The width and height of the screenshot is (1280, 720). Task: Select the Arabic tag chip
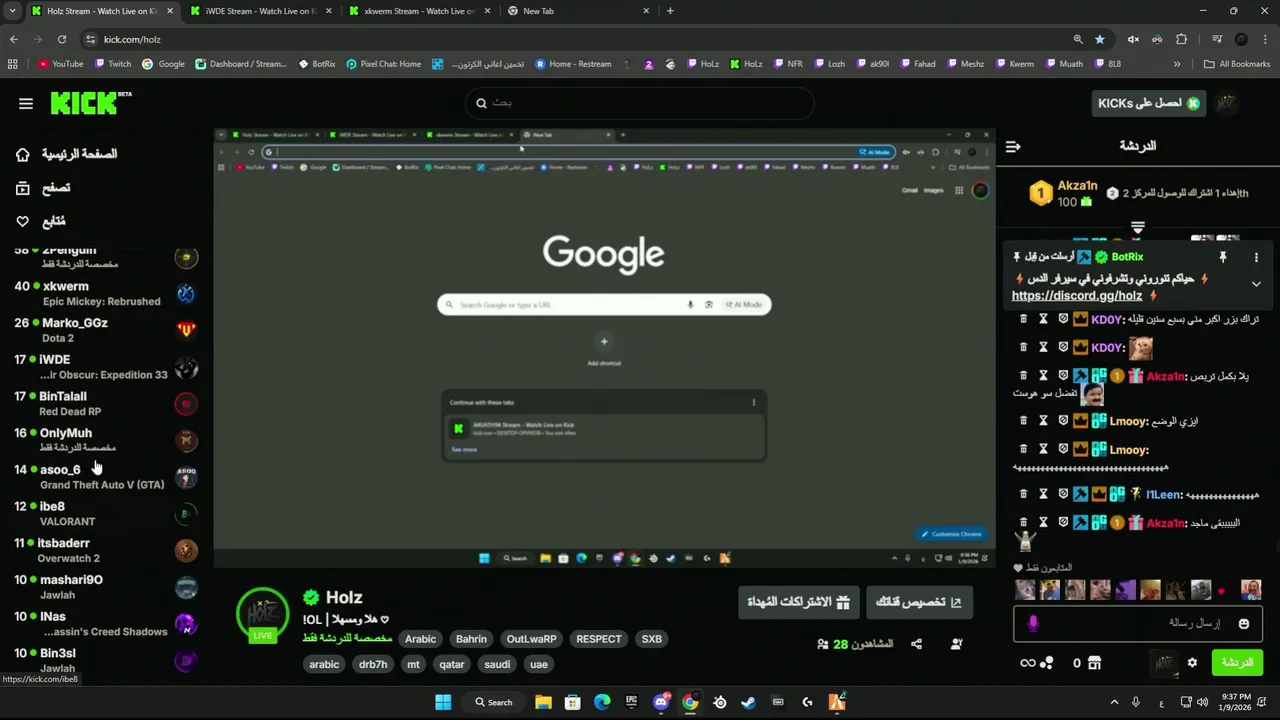421,639
